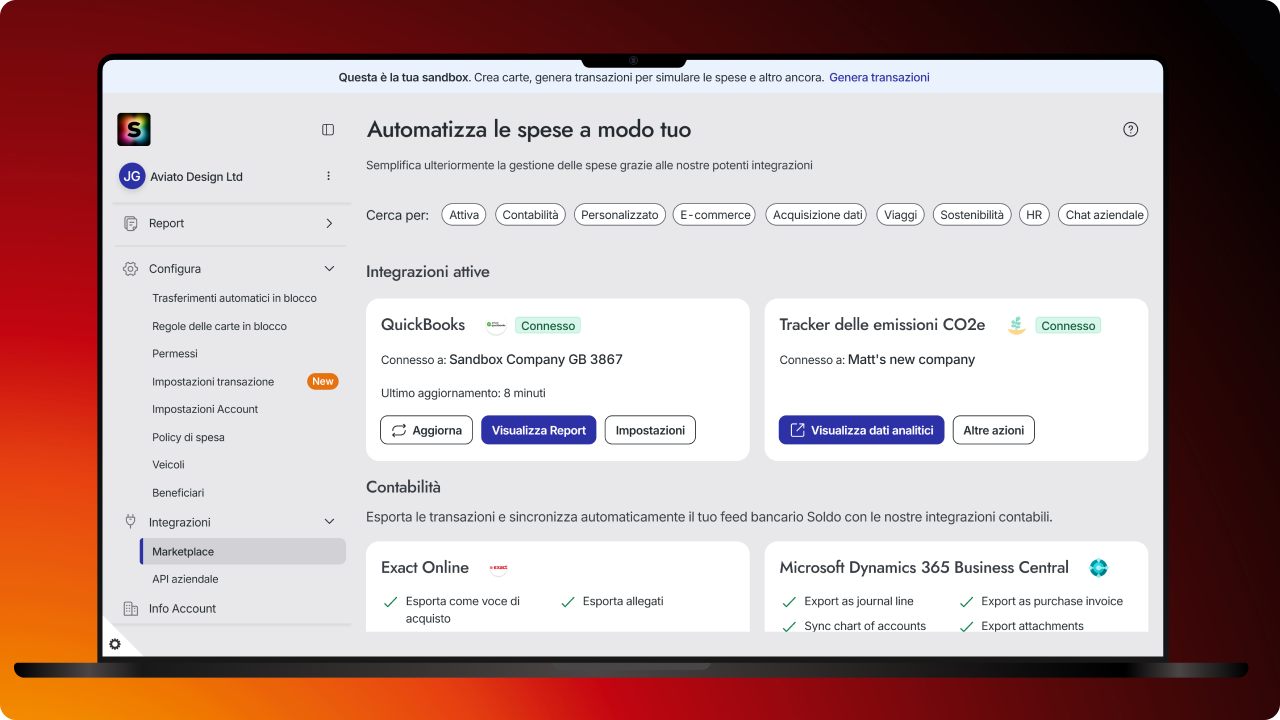Open Regole delle carte in blocco
Viewport: 1280px width, 720px height.
pyautogui.click(x=219, y=326)
